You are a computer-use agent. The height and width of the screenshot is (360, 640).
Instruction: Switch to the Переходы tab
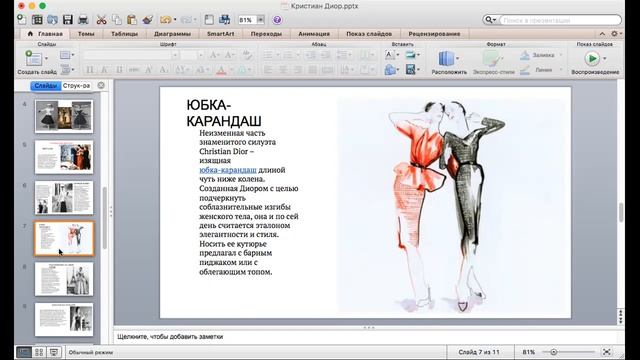pos(266,34)
